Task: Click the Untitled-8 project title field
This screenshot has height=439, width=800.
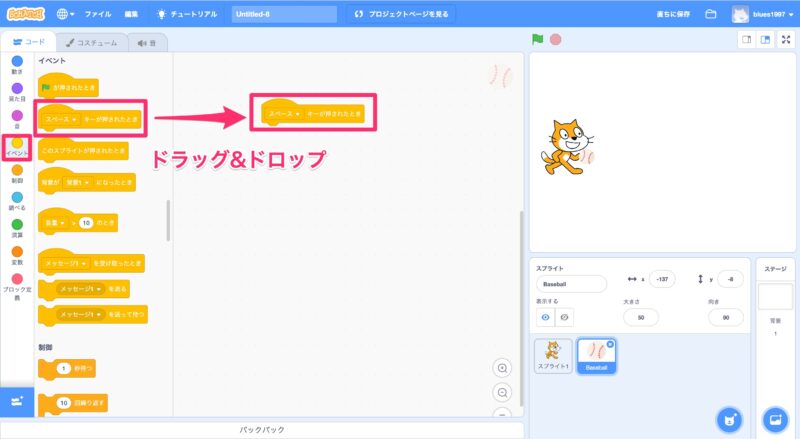Action: click(283, 14)
